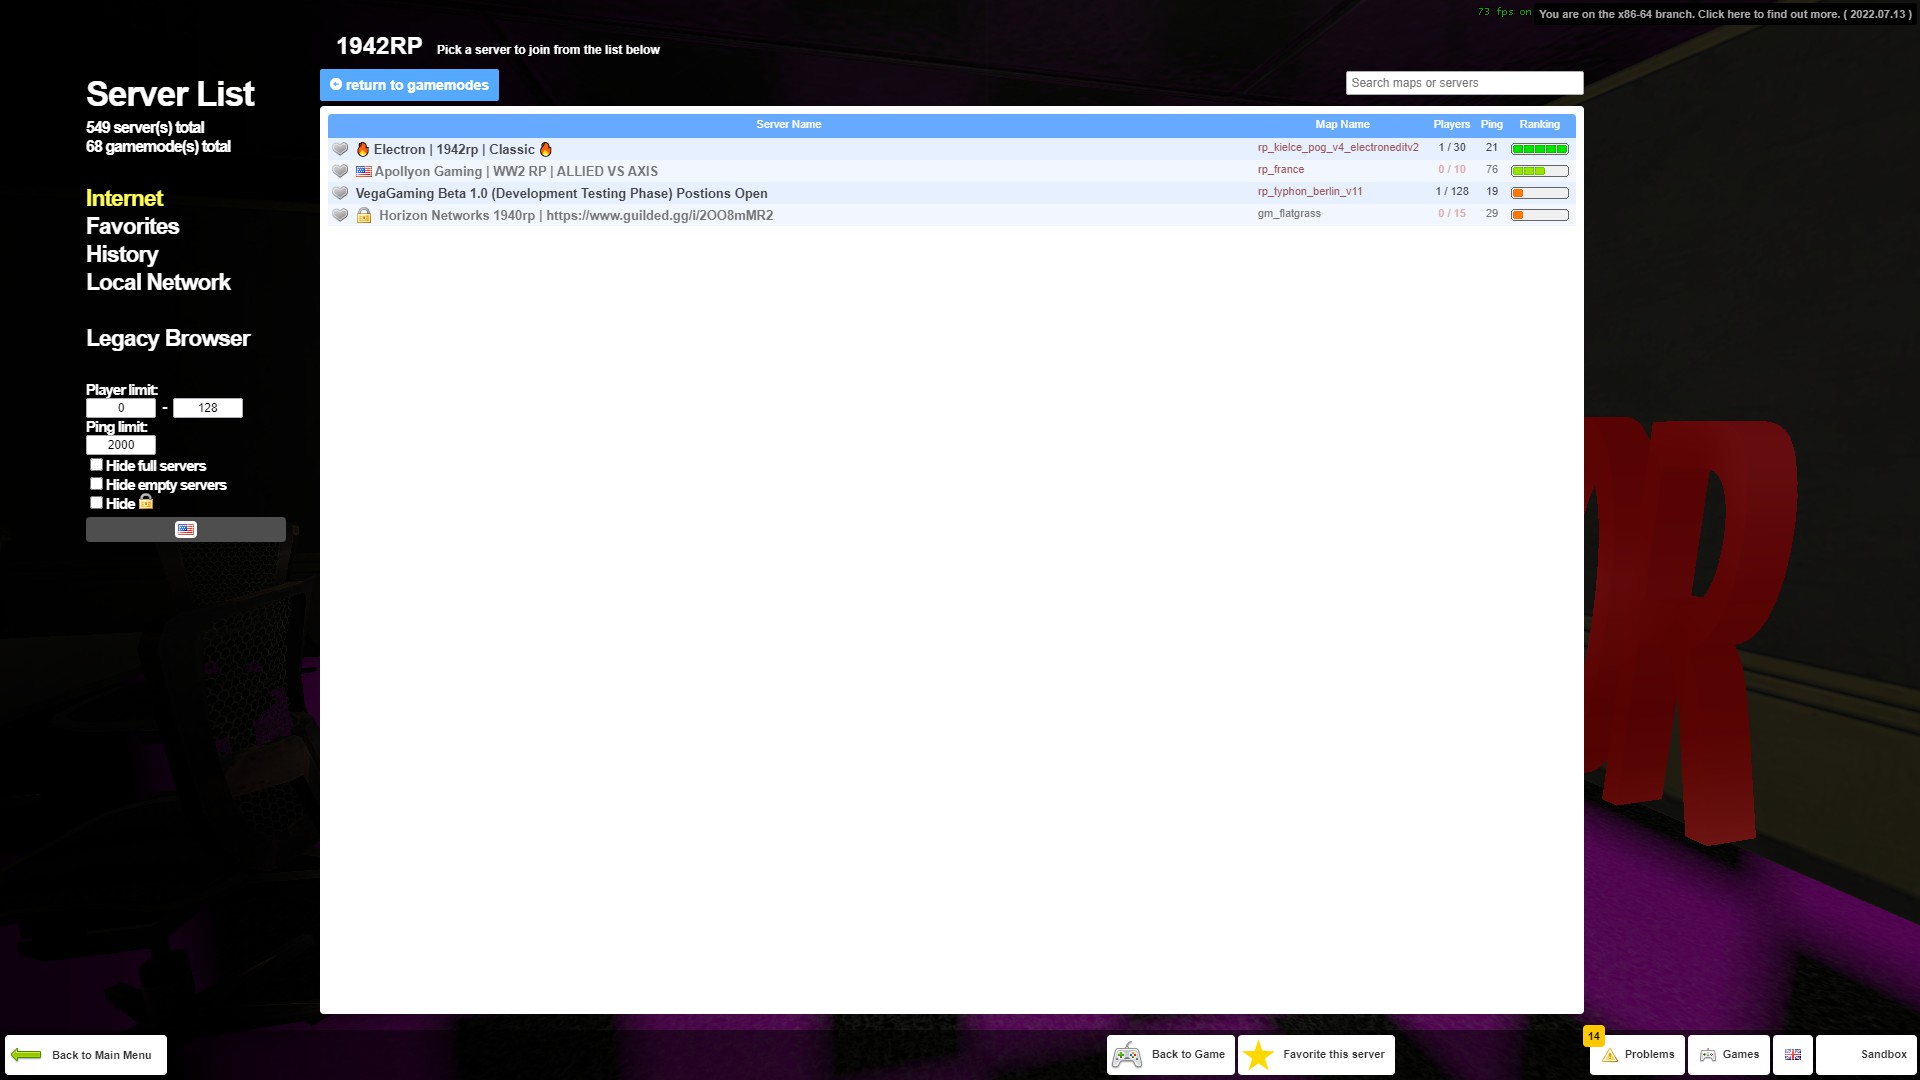Focus the Search maps or servers field

(x=1463, y=83)
